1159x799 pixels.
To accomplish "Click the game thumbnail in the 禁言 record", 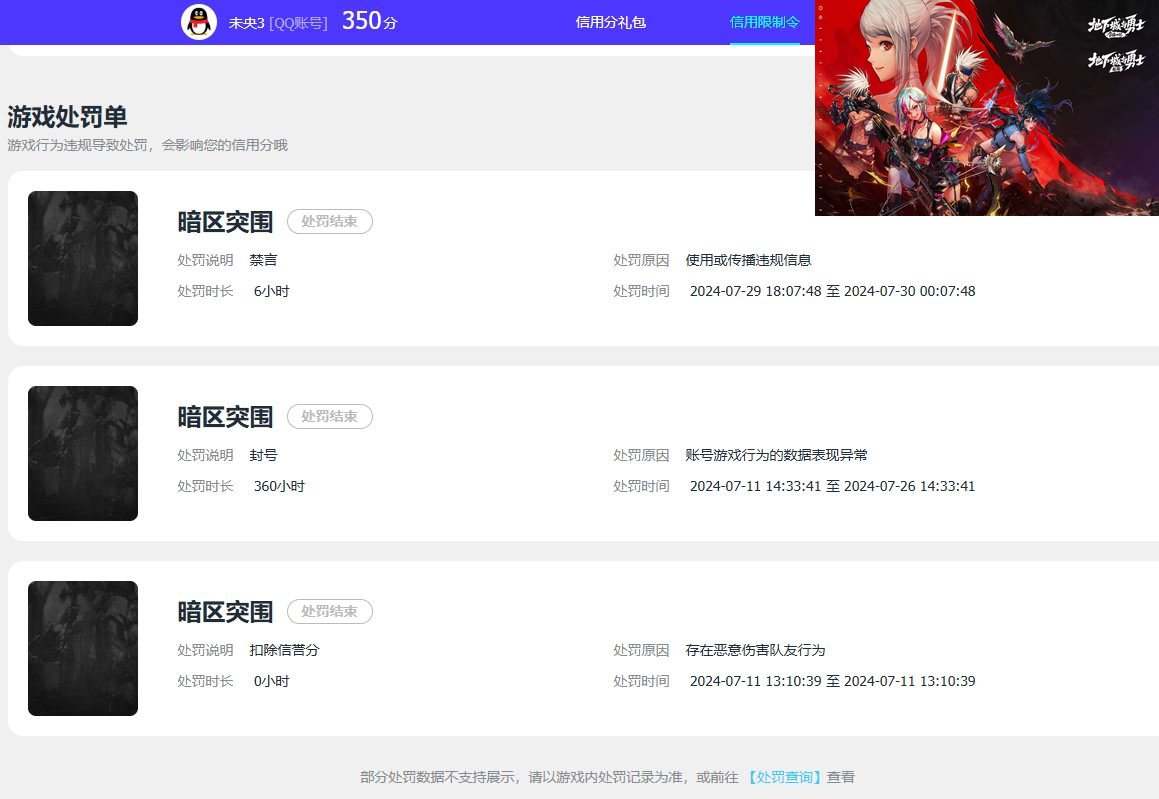I will [x=83, y=258].
